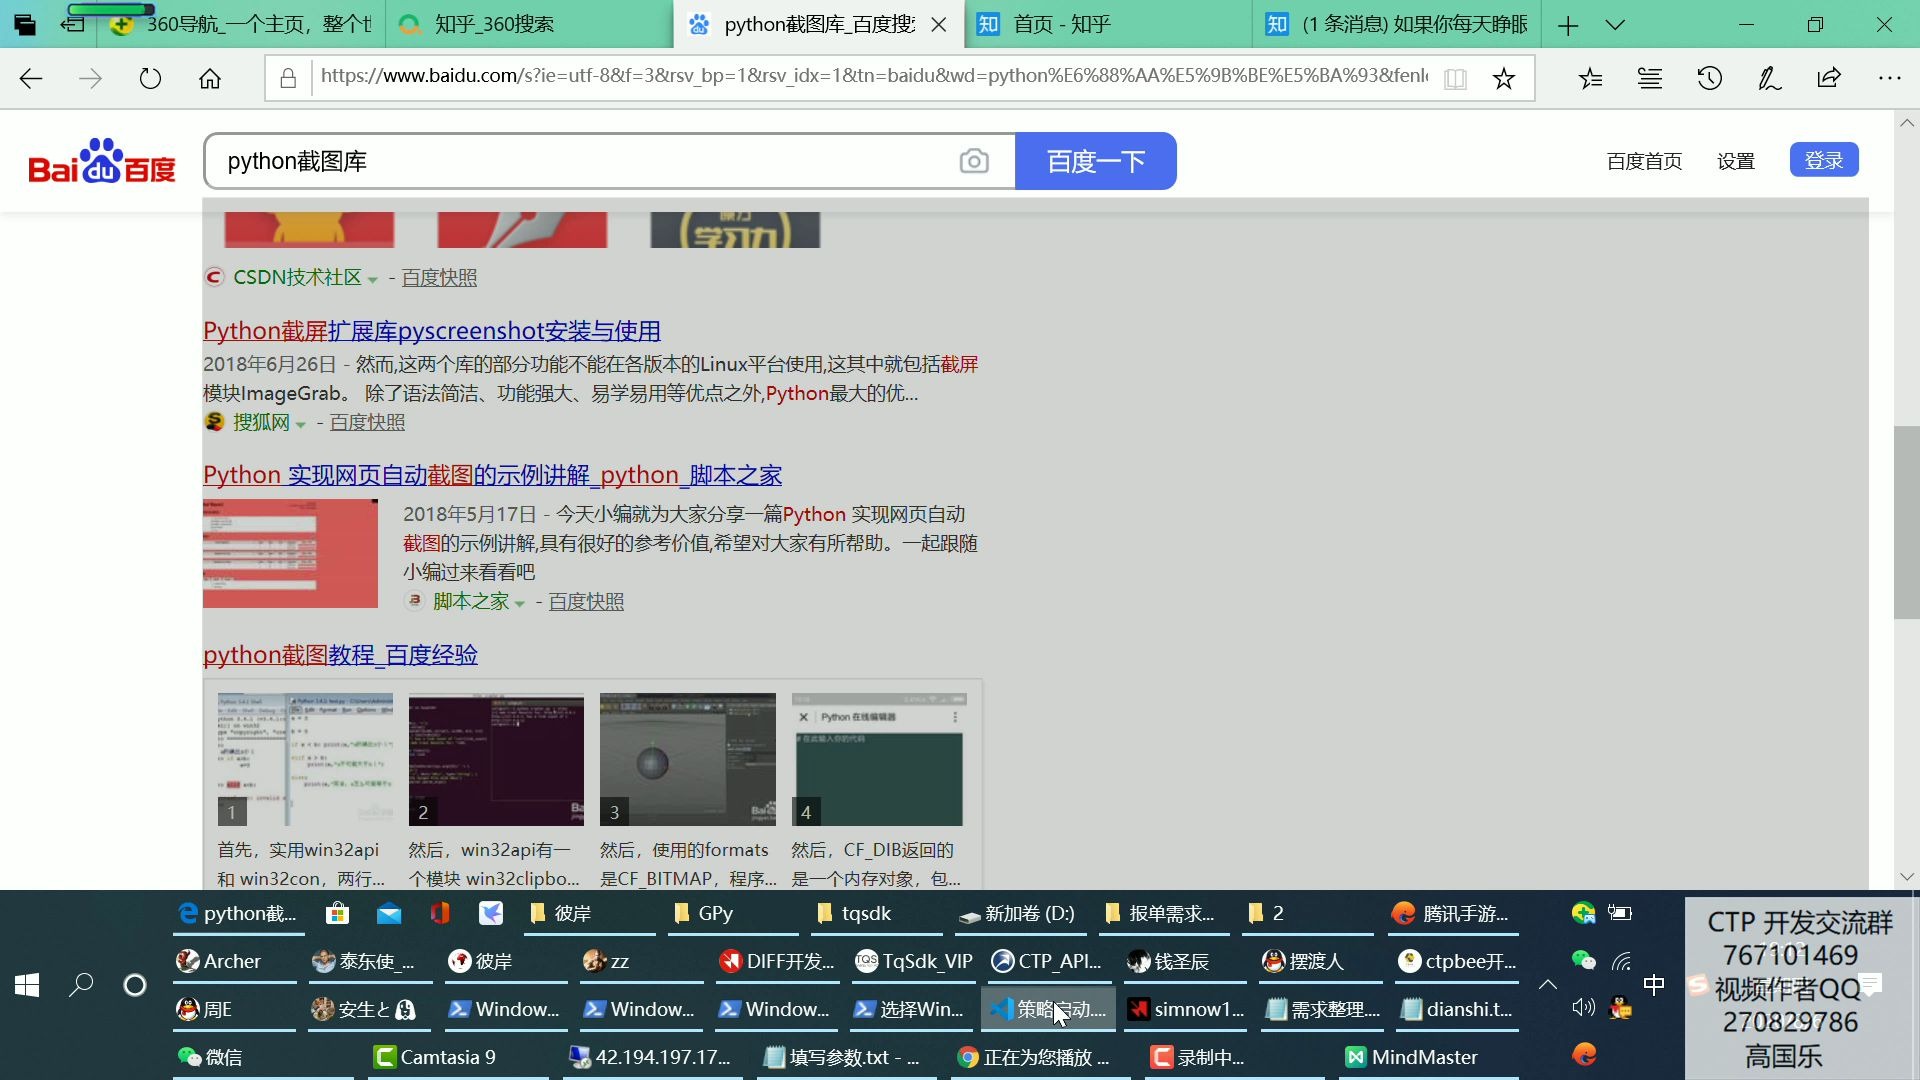Open reading view icon in address bar
The width and height of the screenshot is (1920, 1080).
(1455, 78)
